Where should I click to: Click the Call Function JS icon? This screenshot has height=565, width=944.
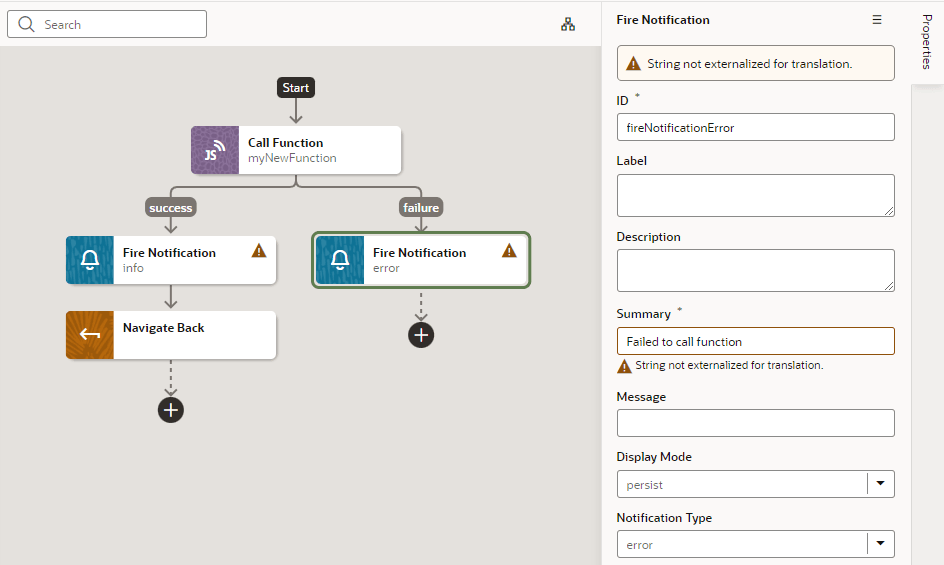point(215,150)
